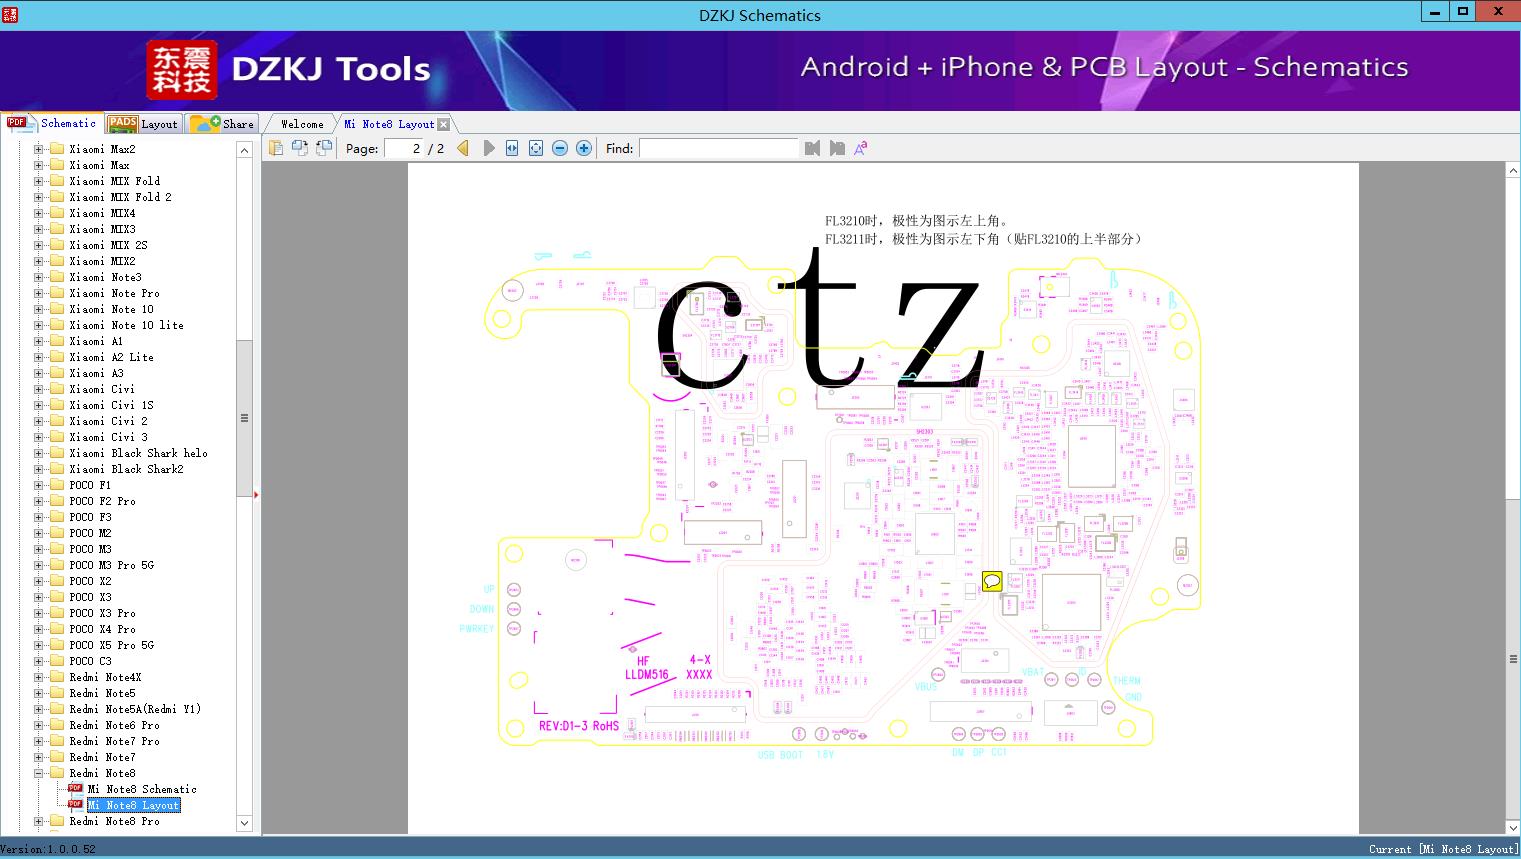Select Mi Note8 Layout in the tree
Image resolution: width=1521 pixels, height=859 pixels.
pyautogui.click(x=134, y=805)
